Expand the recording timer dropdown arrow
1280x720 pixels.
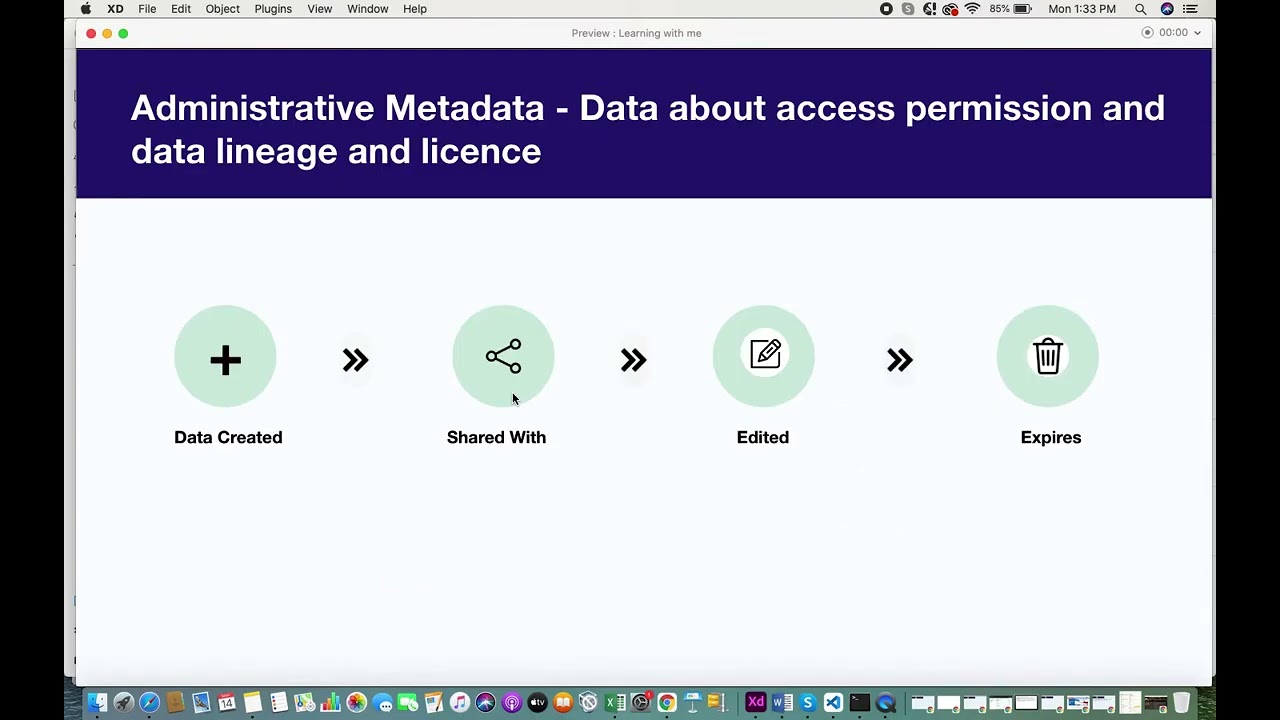click(x=1197, y=33)
